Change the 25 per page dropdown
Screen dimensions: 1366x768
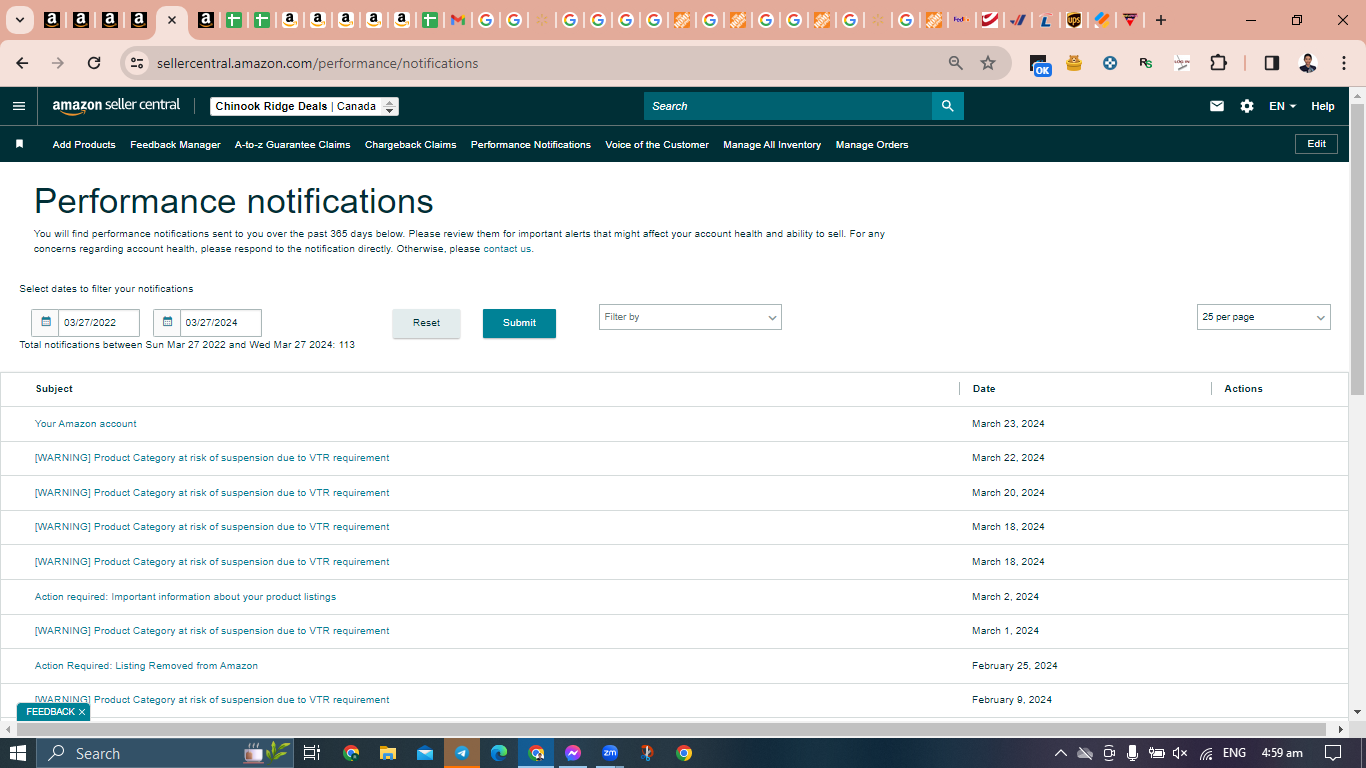pos(1264,317)
